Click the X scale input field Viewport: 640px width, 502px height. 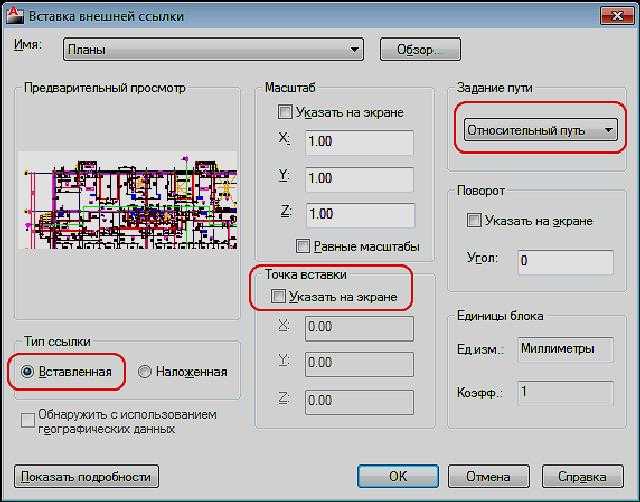[359, 142]
